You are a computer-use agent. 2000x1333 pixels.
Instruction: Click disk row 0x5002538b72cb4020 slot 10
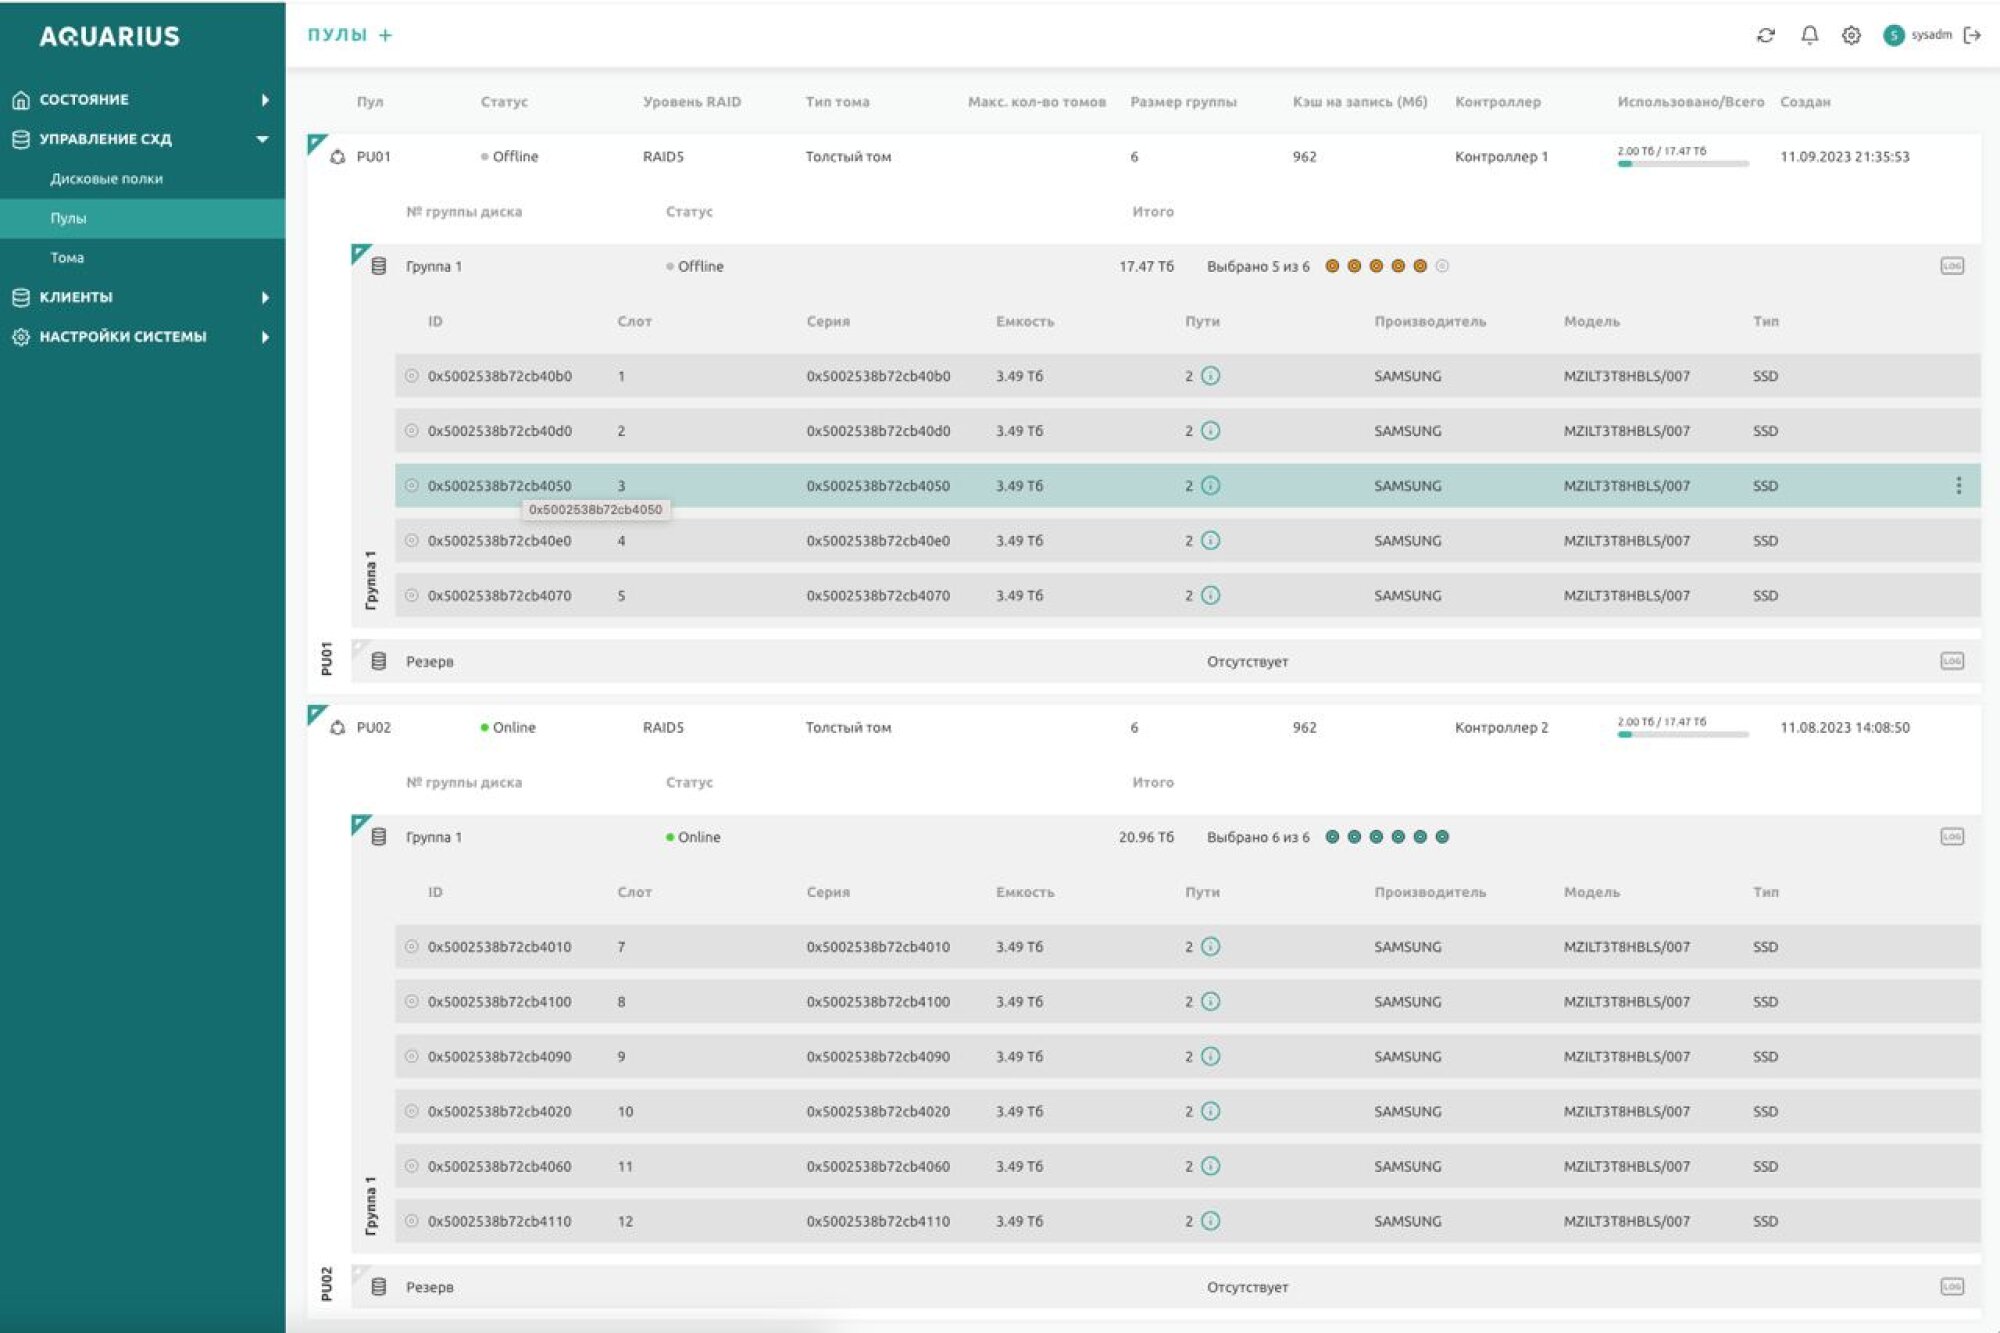point(1187,1112)
